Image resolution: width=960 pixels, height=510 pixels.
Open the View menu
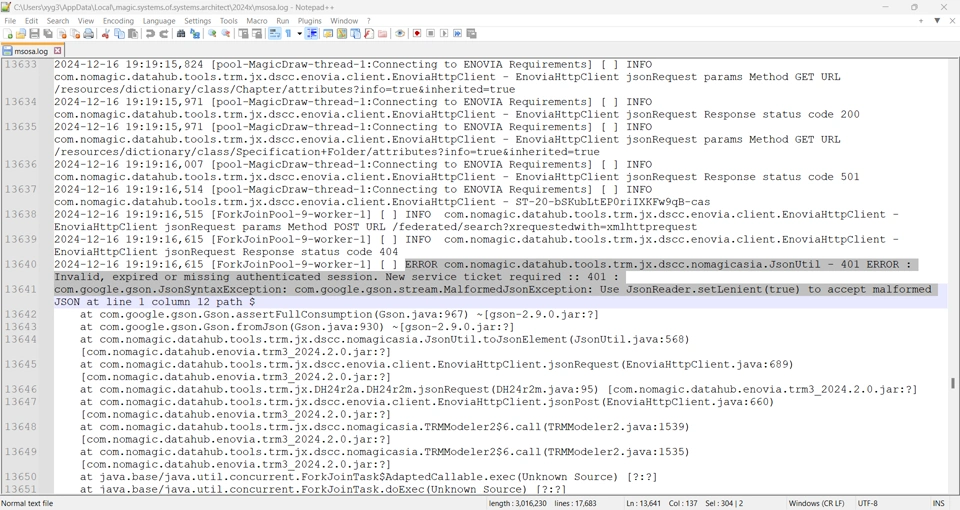coord(86,21)
